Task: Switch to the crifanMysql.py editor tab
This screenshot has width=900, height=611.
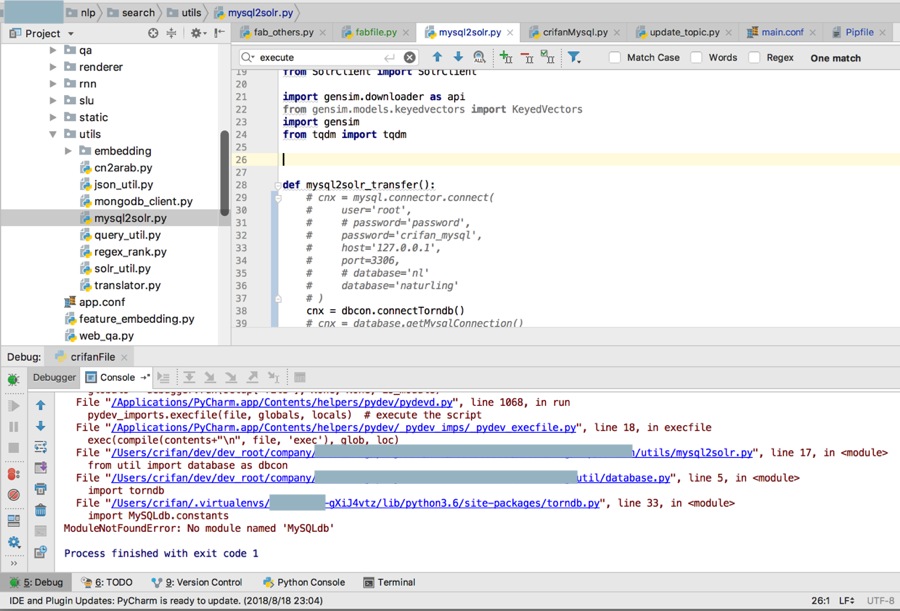Action: 574,33
